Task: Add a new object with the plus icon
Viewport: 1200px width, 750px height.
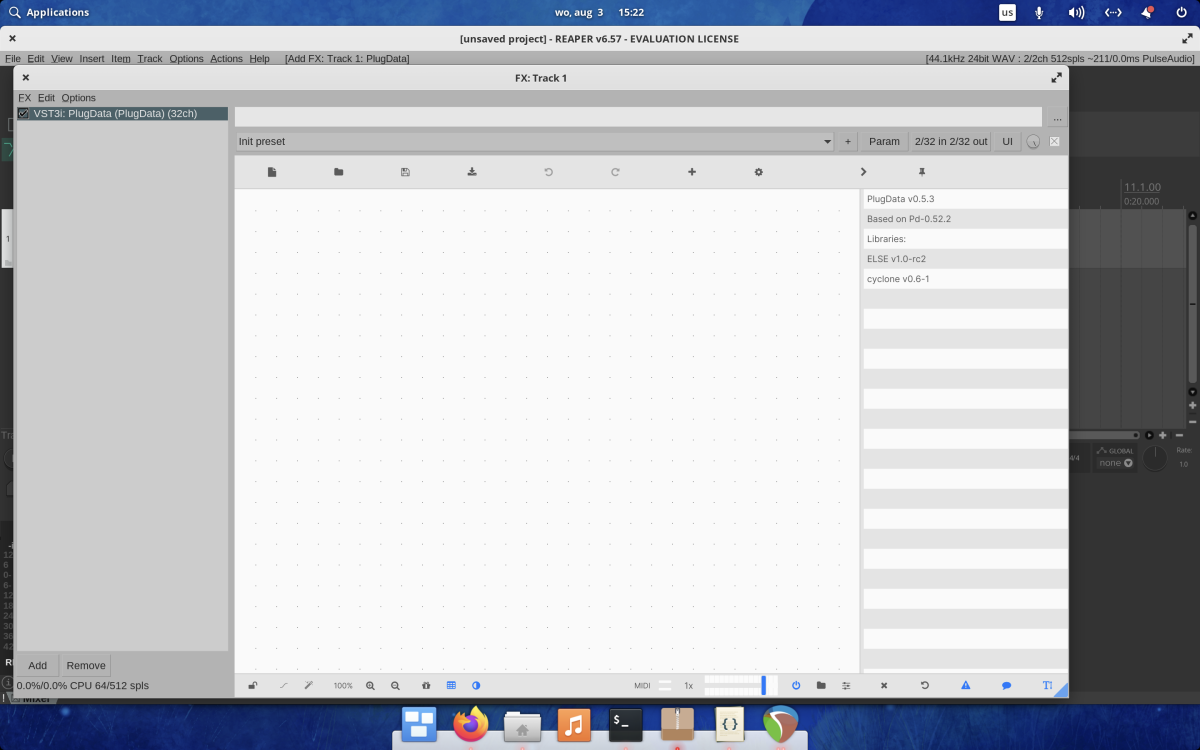Action: pyautogui.click(x=692, y=172)
